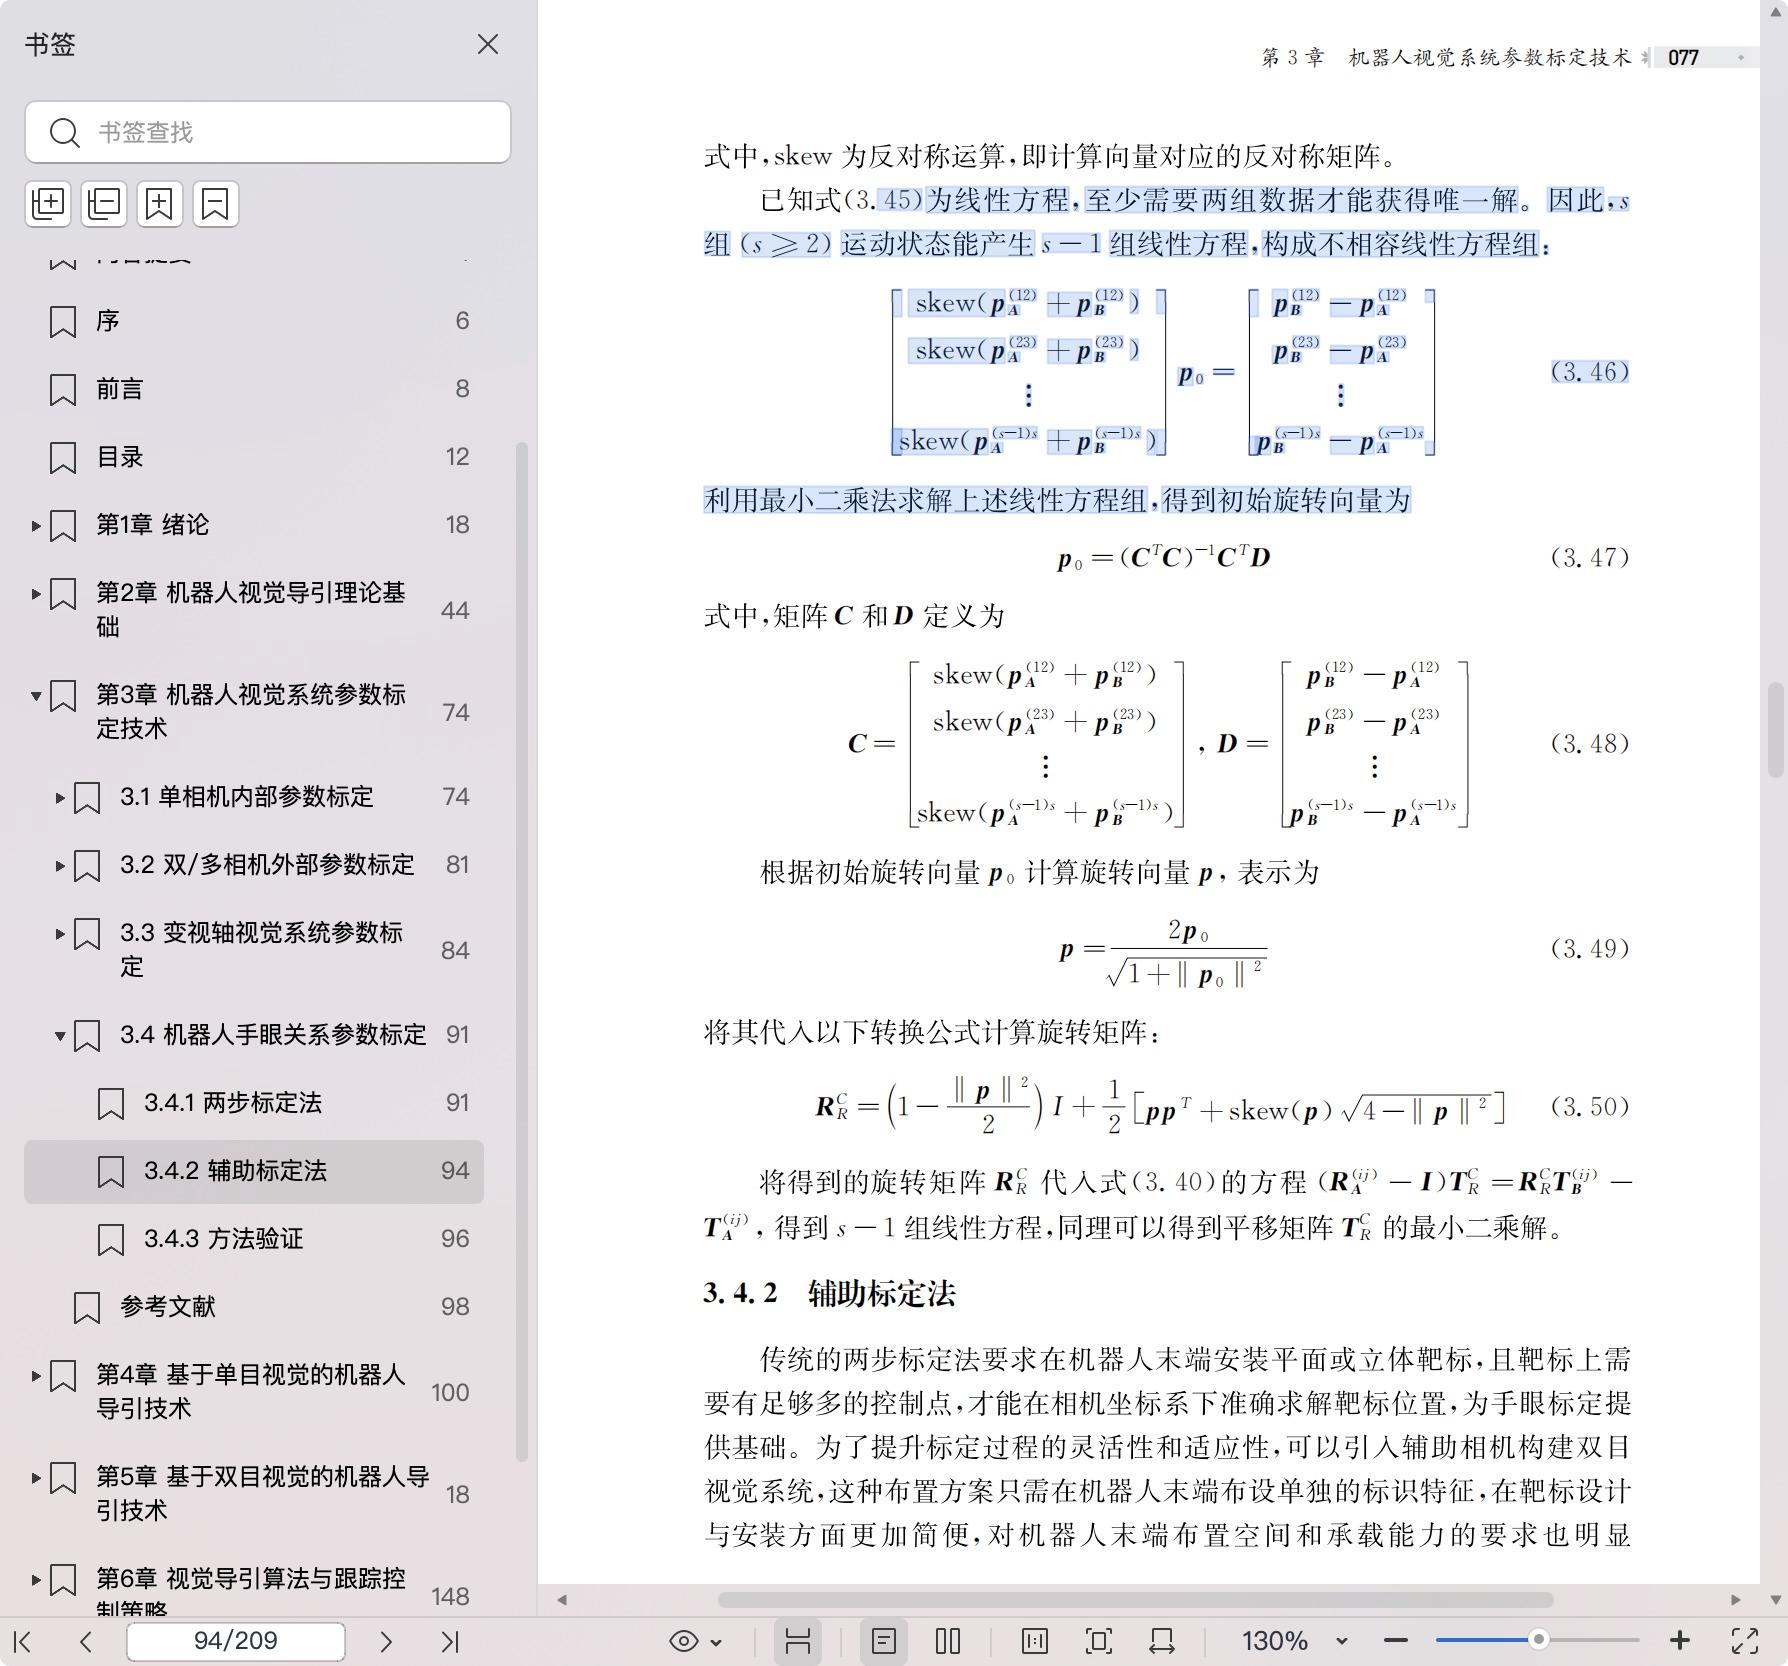Click the document horizontal scrollbar
1788x1666 pixels.
[x=1136, y=1599]
